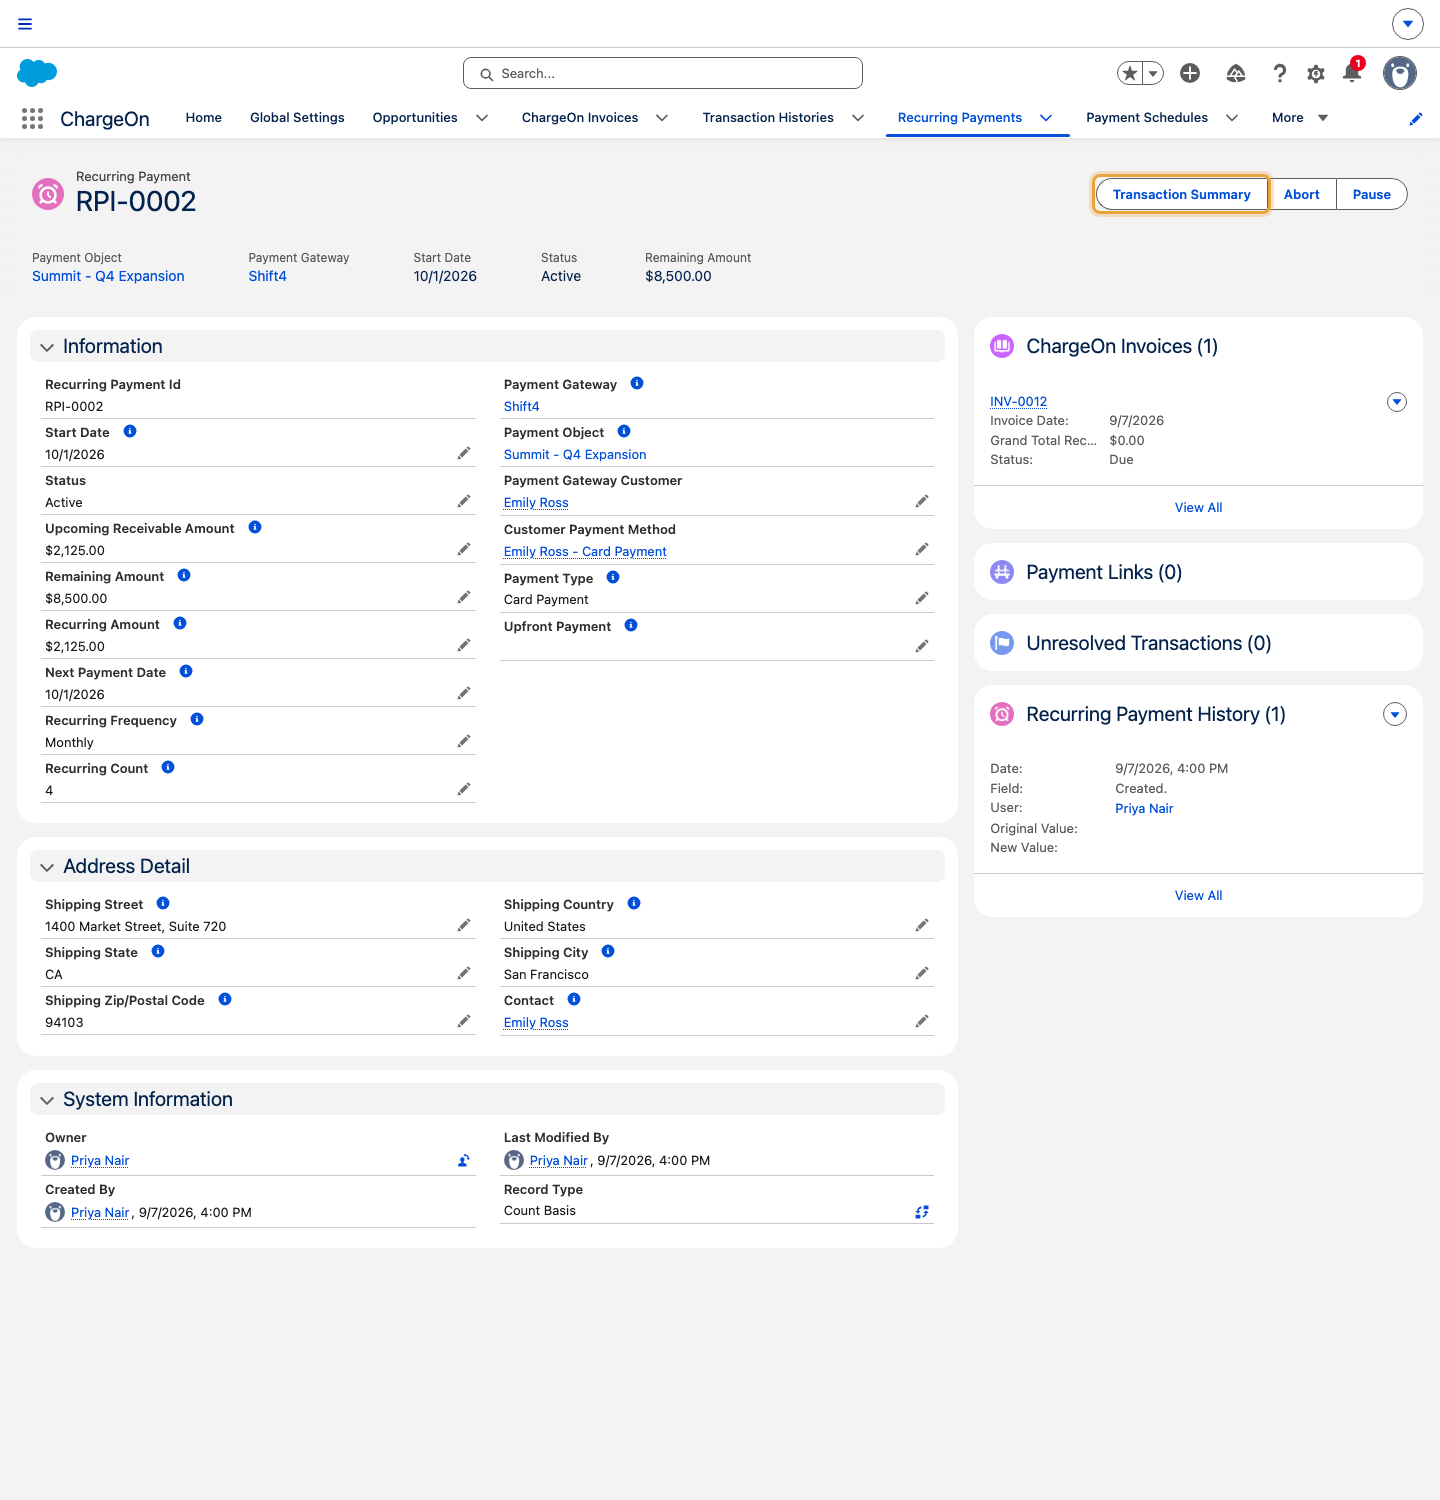Viewport: 1440px width, 1500px height.
Task: Show info for Payment Gateway field
Action: pyautogui.click(x=637, y=383)
